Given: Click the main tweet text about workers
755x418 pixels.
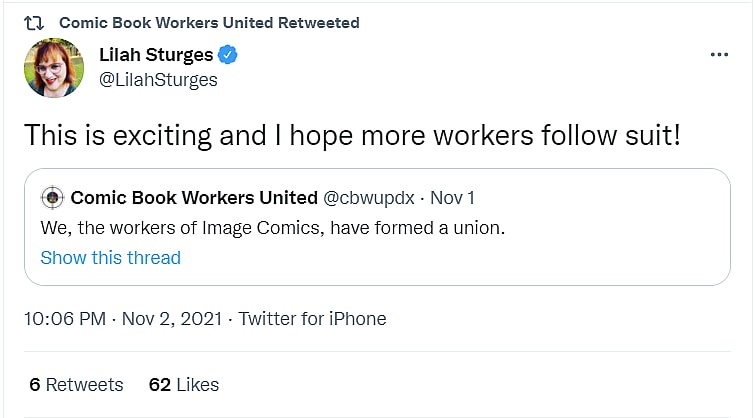Looking at the screenshot, I should (x=352, y=135).
